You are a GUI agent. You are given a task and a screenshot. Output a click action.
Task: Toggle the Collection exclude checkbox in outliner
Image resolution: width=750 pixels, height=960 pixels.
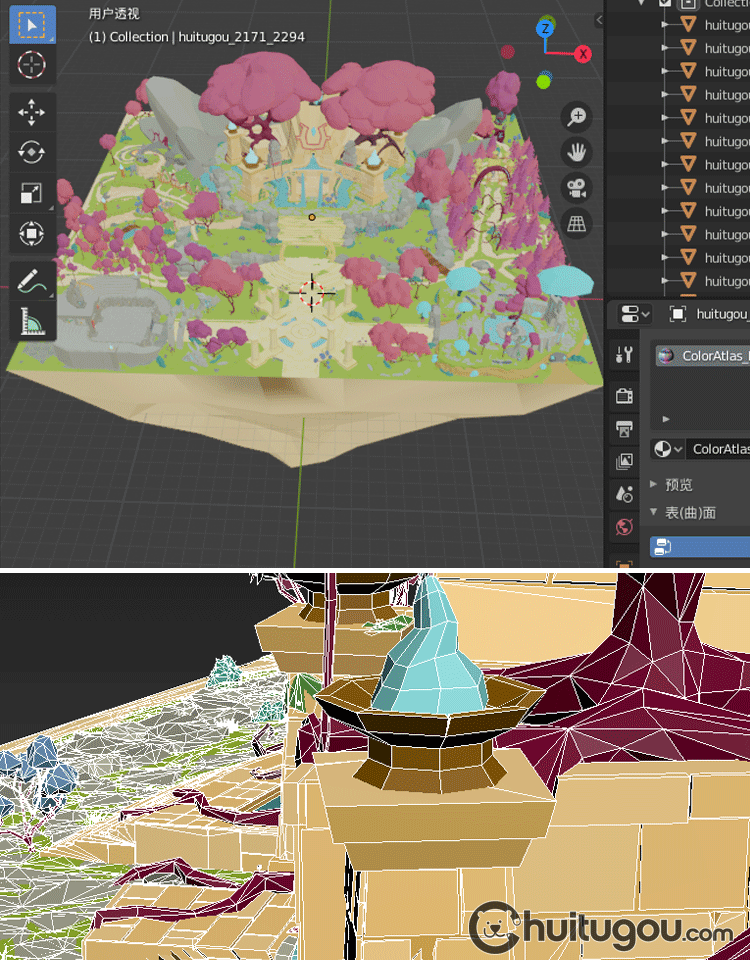[x=666, y=4]
